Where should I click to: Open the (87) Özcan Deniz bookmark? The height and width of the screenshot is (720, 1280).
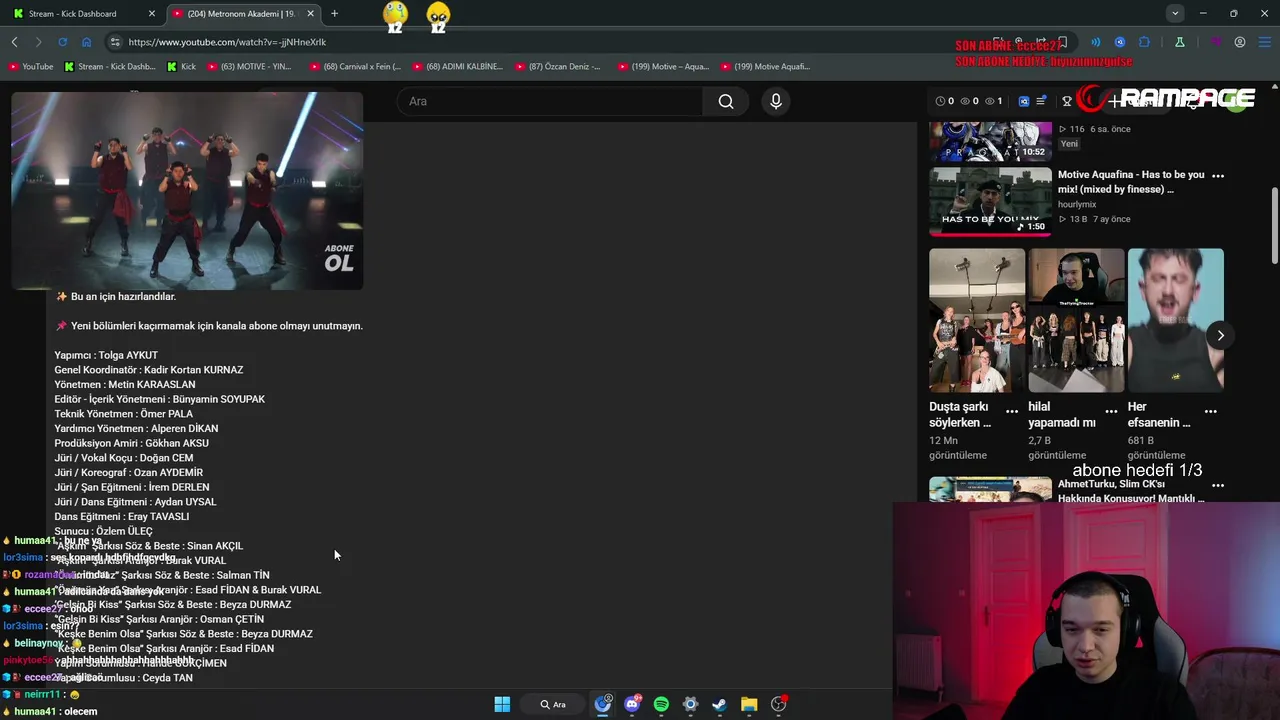coord(557,66)
